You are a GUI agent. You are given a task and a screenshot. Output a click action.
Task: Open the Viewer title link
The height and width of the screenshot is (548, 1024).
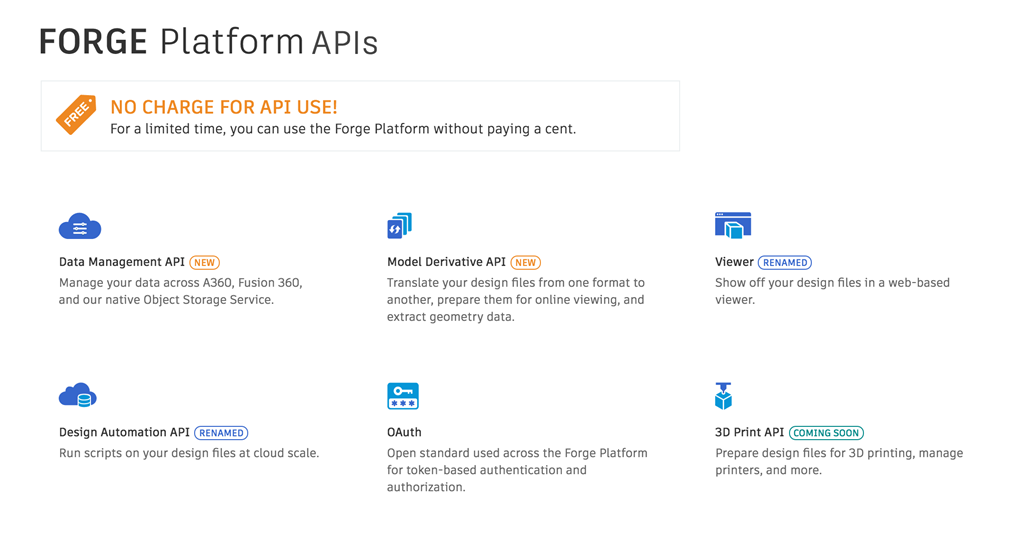734,262
